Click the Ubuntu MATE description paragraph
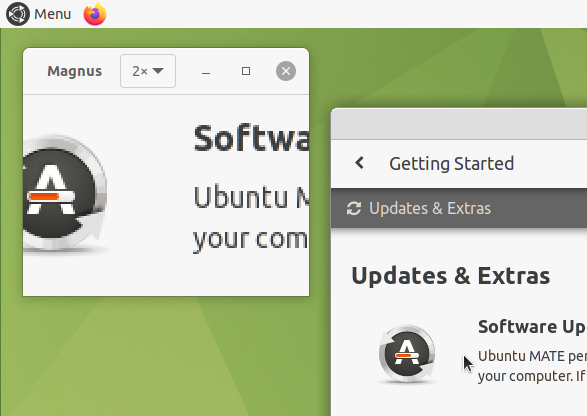587x416 pixels. coord(532,366)
